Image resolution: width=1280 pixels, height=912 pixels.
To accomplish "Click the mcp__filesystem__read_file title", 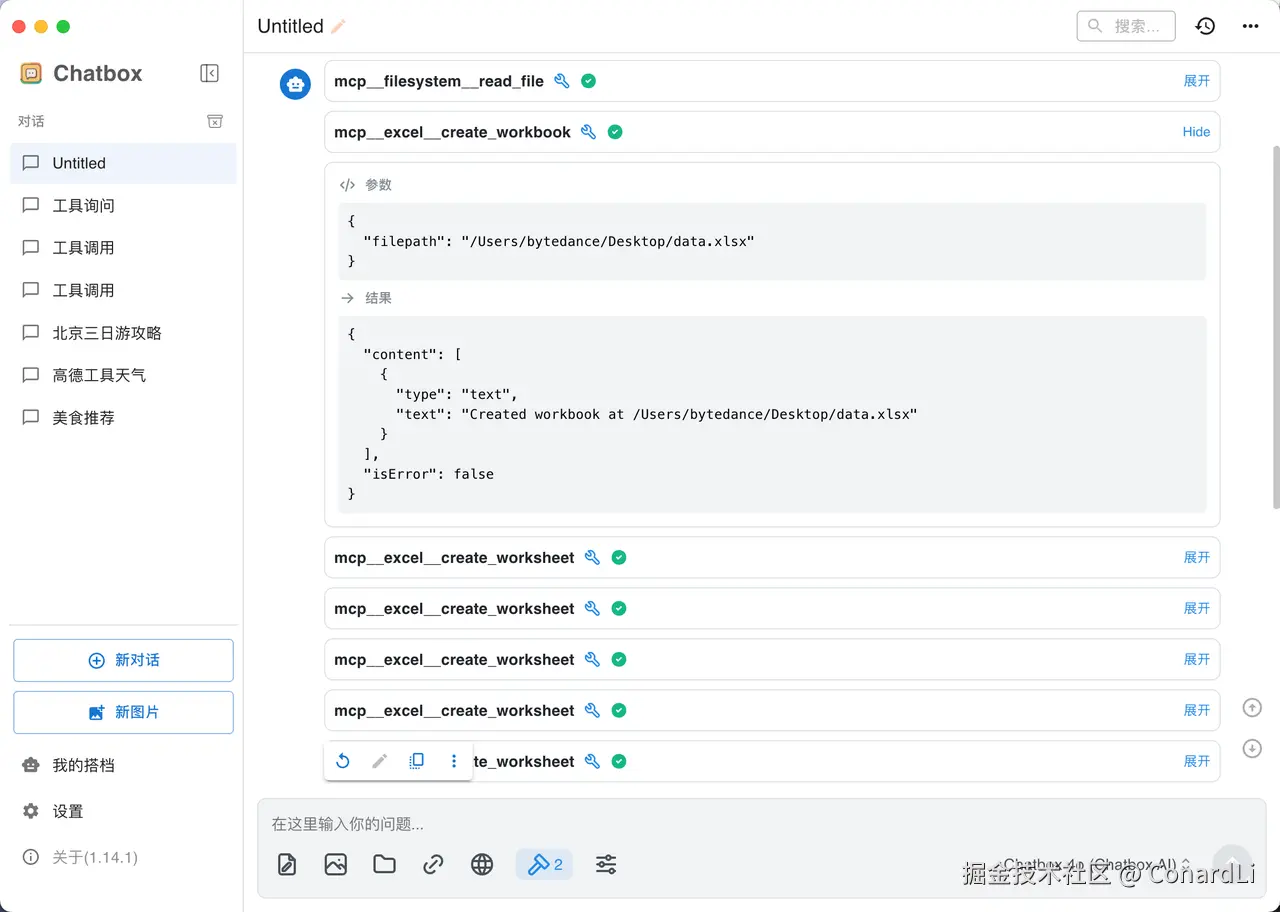I will 439,81.
